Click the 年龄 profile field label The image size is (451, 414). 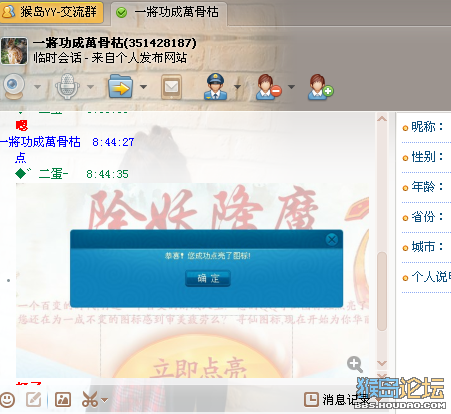click(x=427, y=187)
